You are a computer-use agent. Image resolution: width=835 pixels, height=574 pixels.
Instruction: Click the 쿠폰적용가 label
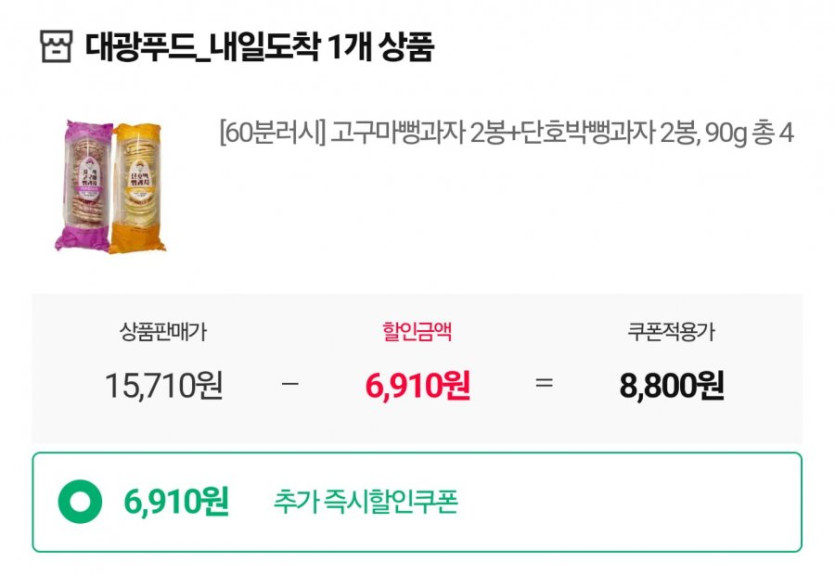671,333
